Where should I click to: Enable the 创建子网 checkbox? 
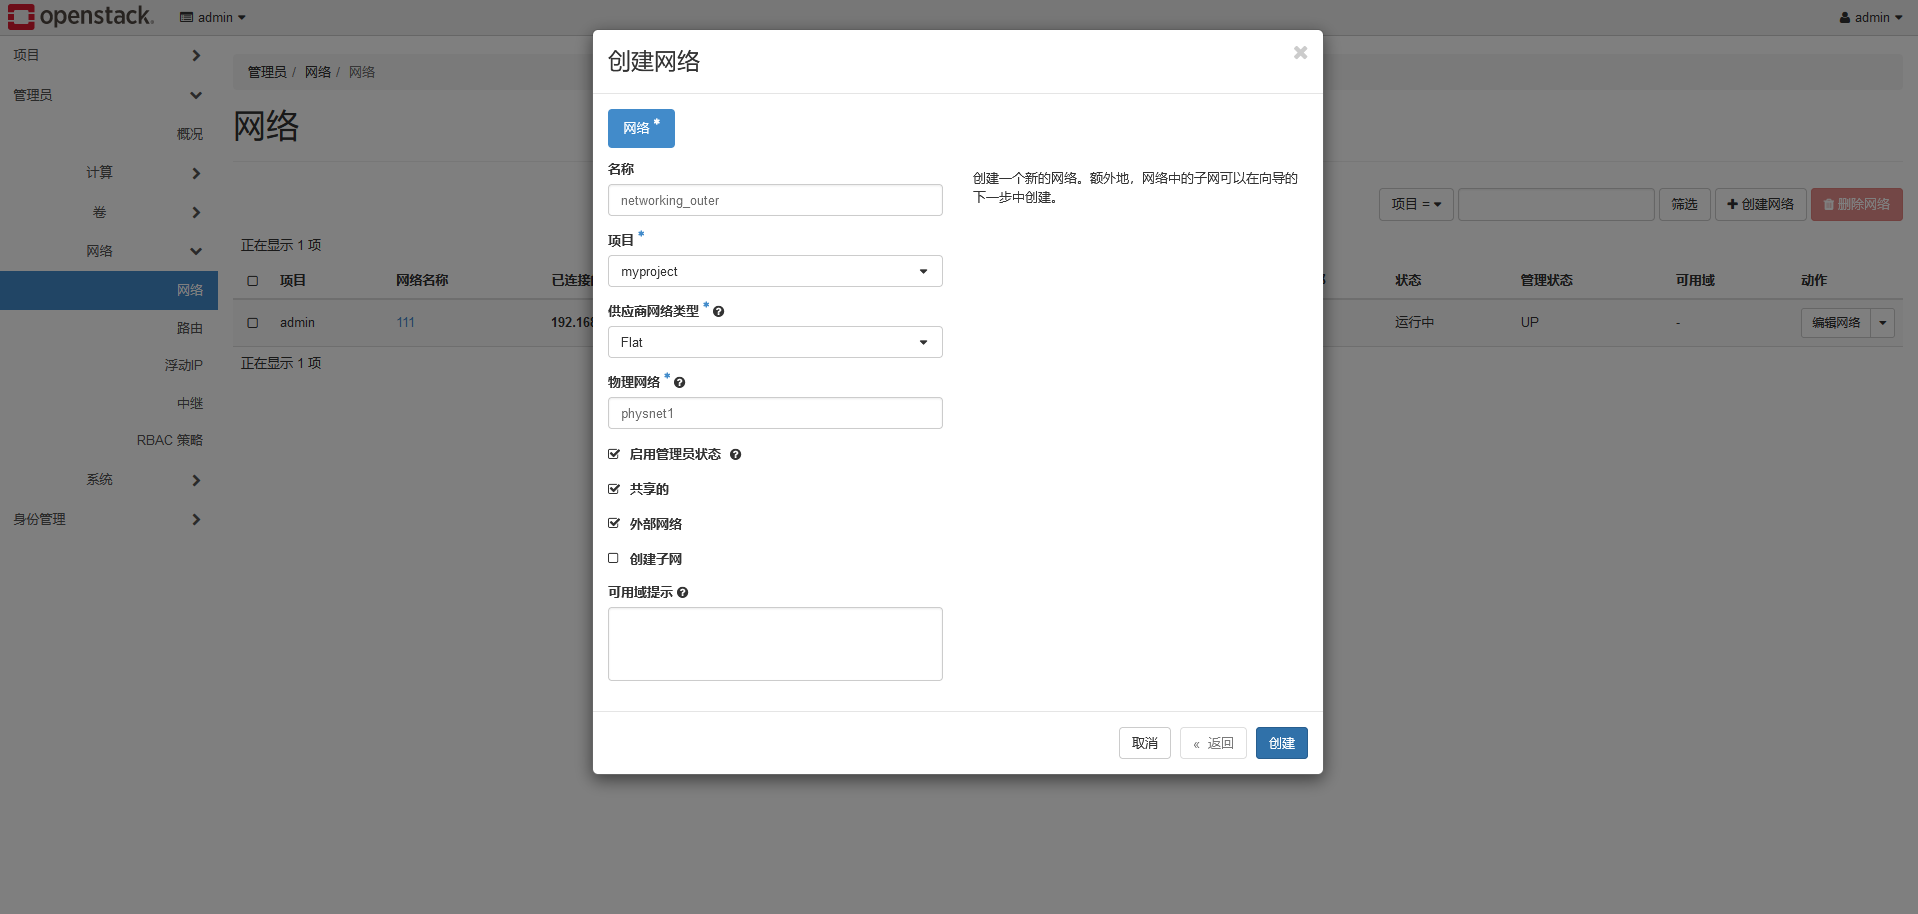click(614, 559)
